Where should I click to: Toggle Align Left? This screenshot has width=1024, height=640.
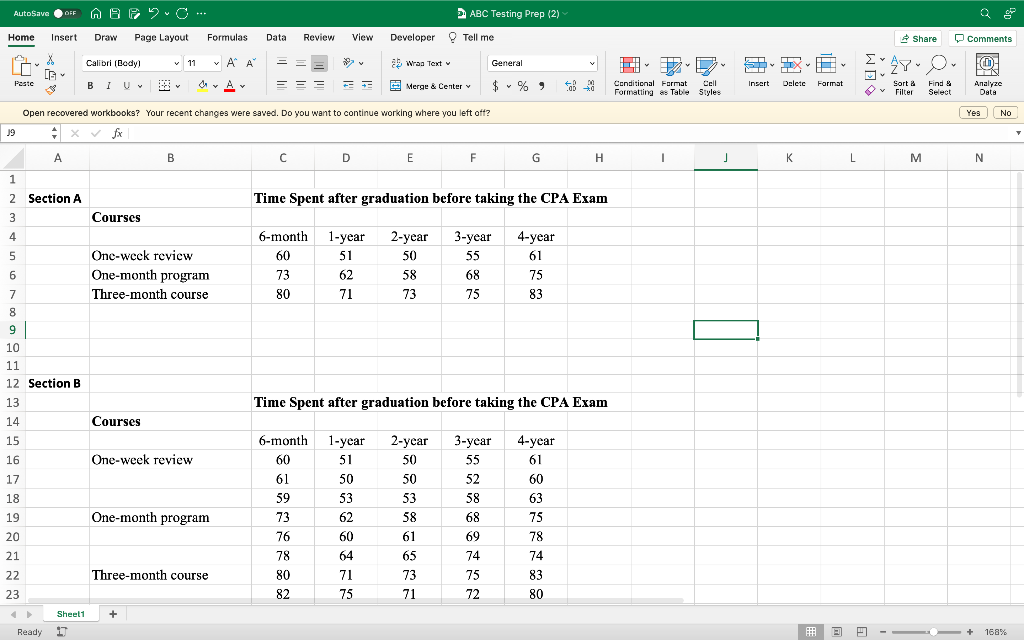tap(282, 86)
